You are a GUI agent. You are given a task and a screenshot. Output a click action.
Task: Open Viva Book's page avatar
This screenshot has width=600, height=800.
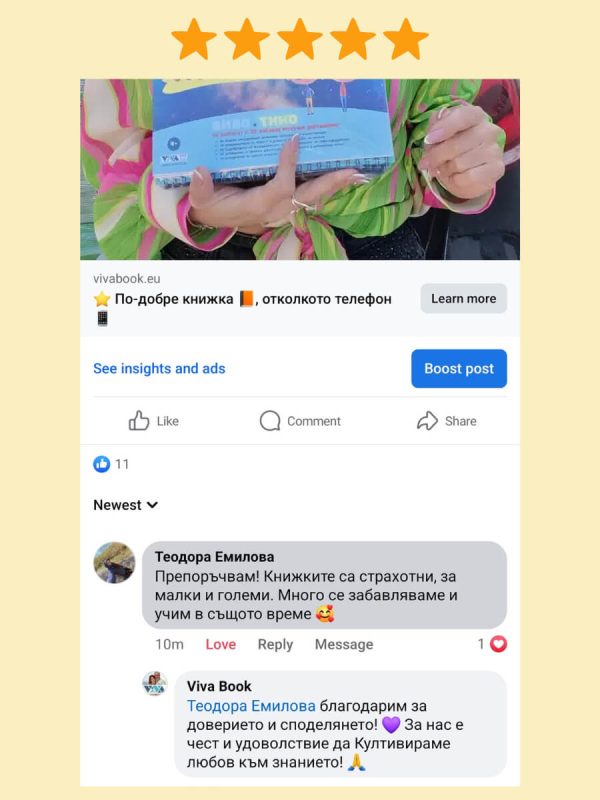(155, 684)
